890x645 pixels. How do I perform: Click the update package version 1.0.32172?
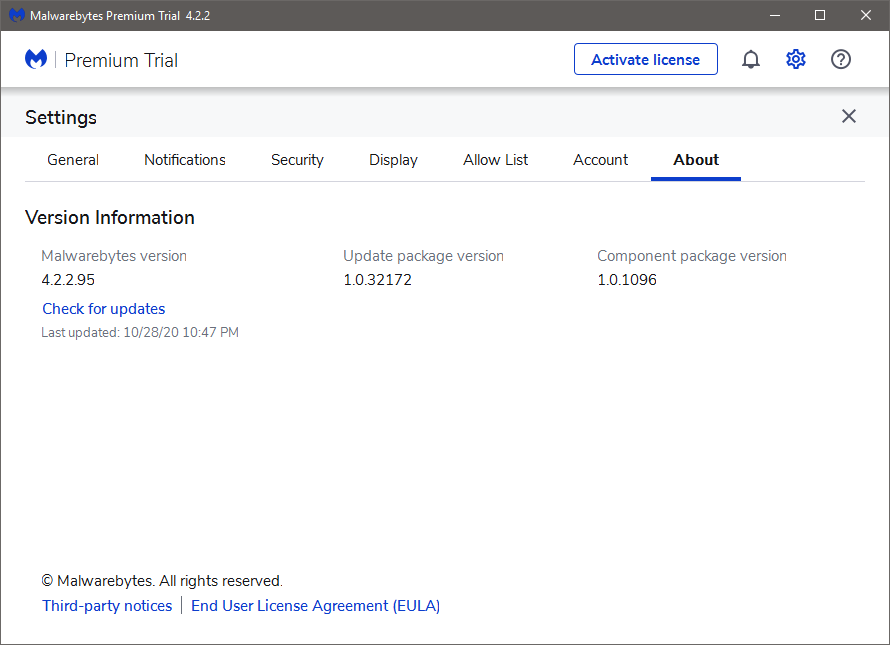[377, 280]
